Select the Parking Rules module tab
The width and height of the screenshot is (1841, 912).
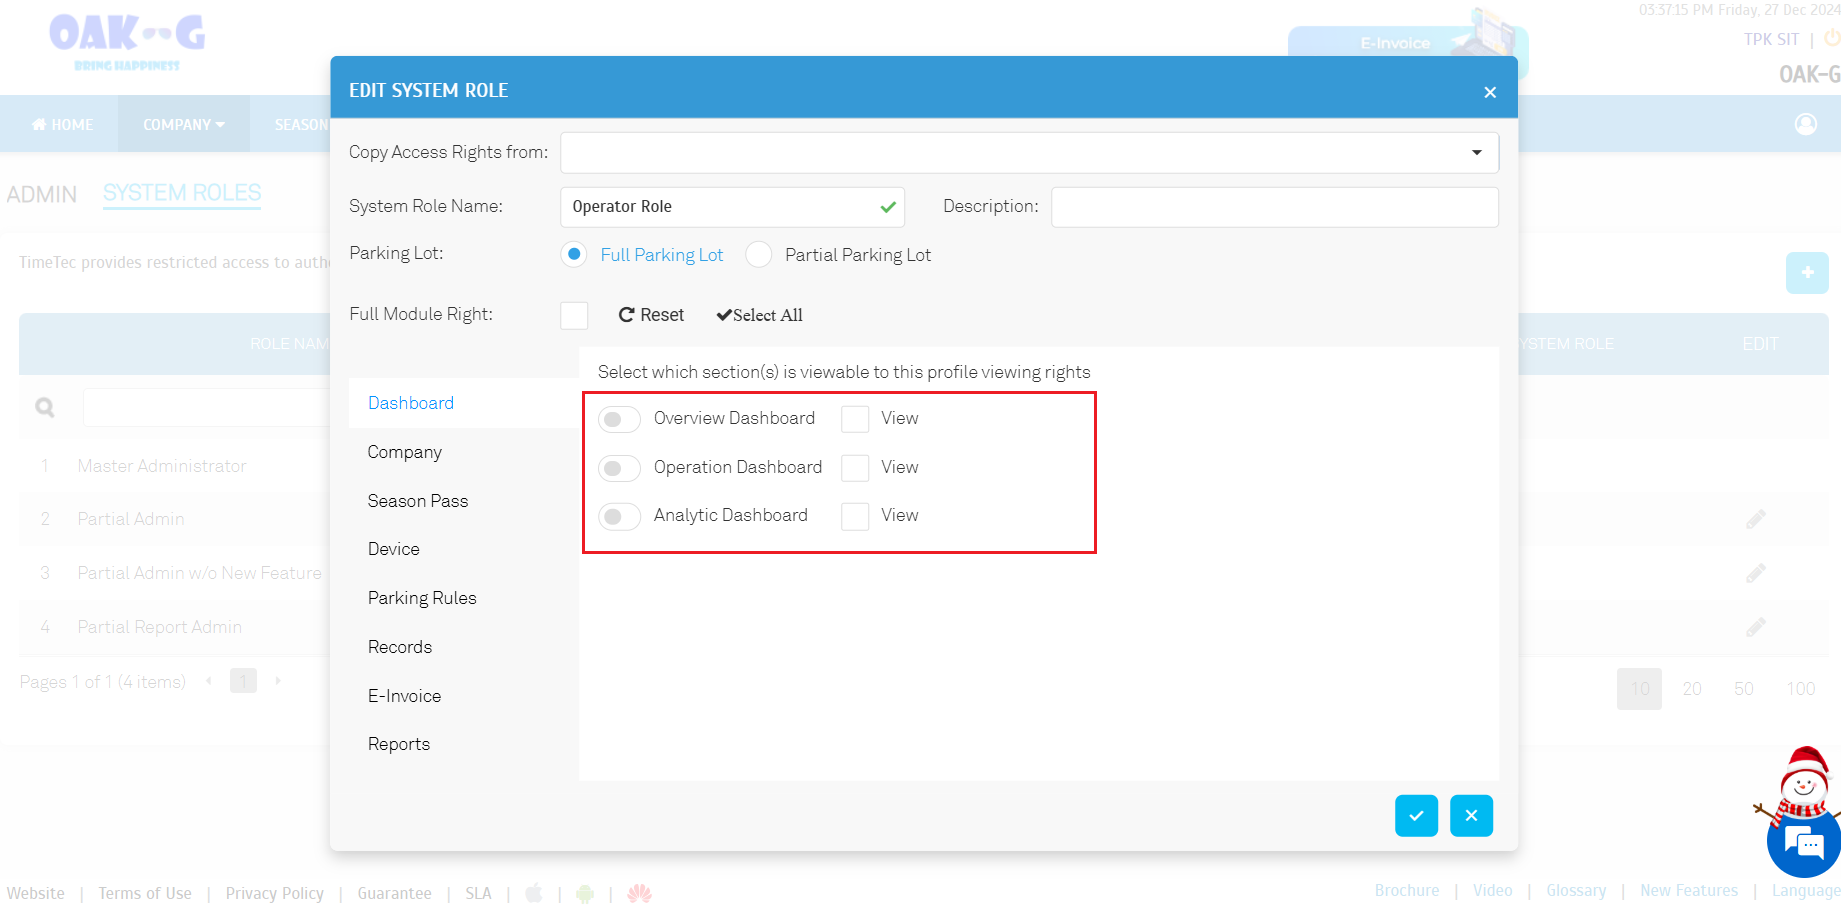click(422, 598)
